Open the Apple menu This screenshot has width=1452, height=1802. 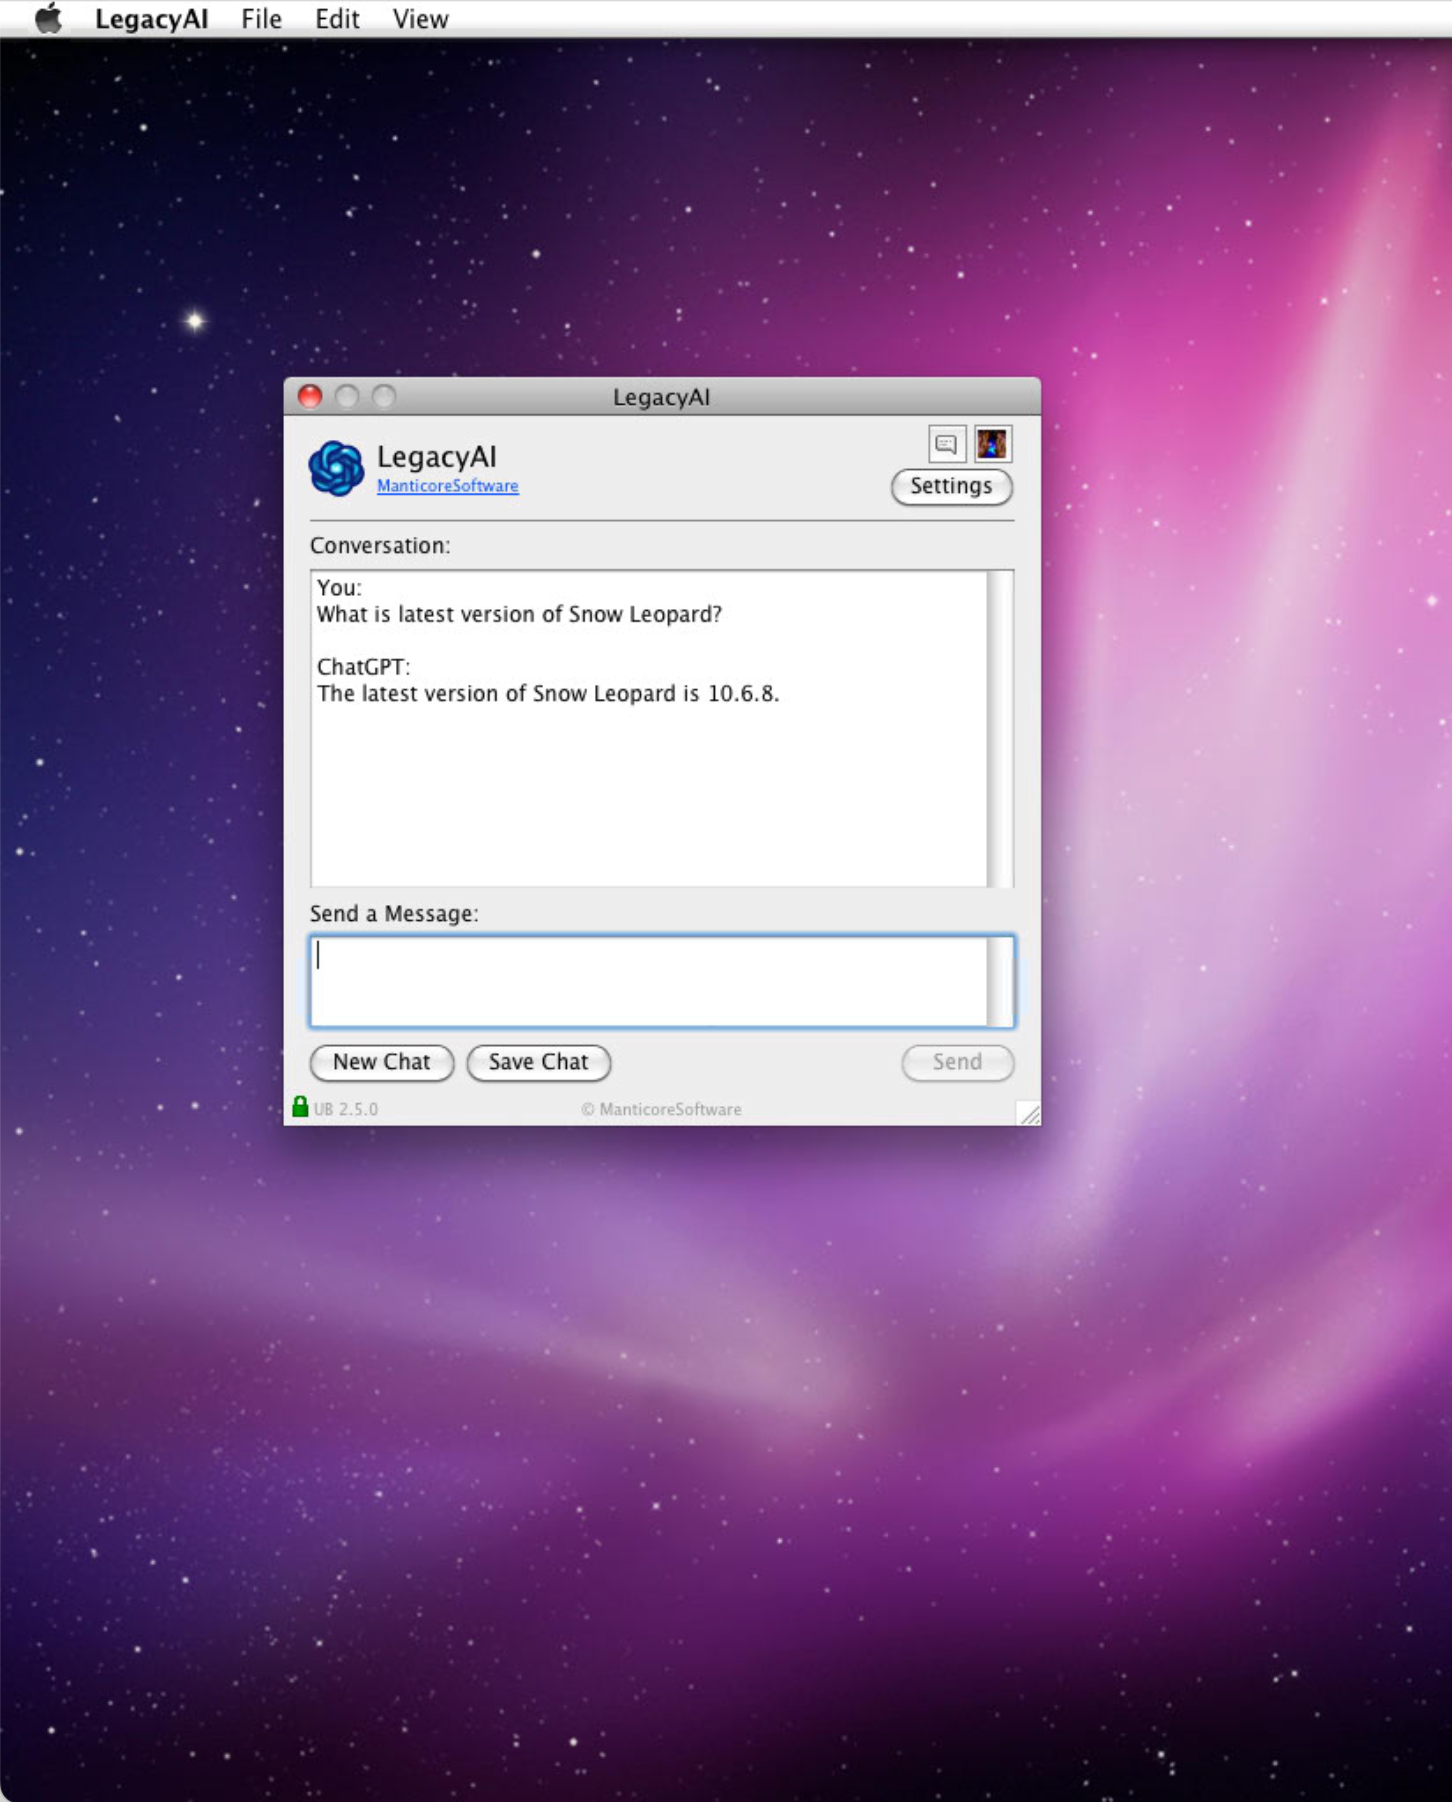coord(47,19)
